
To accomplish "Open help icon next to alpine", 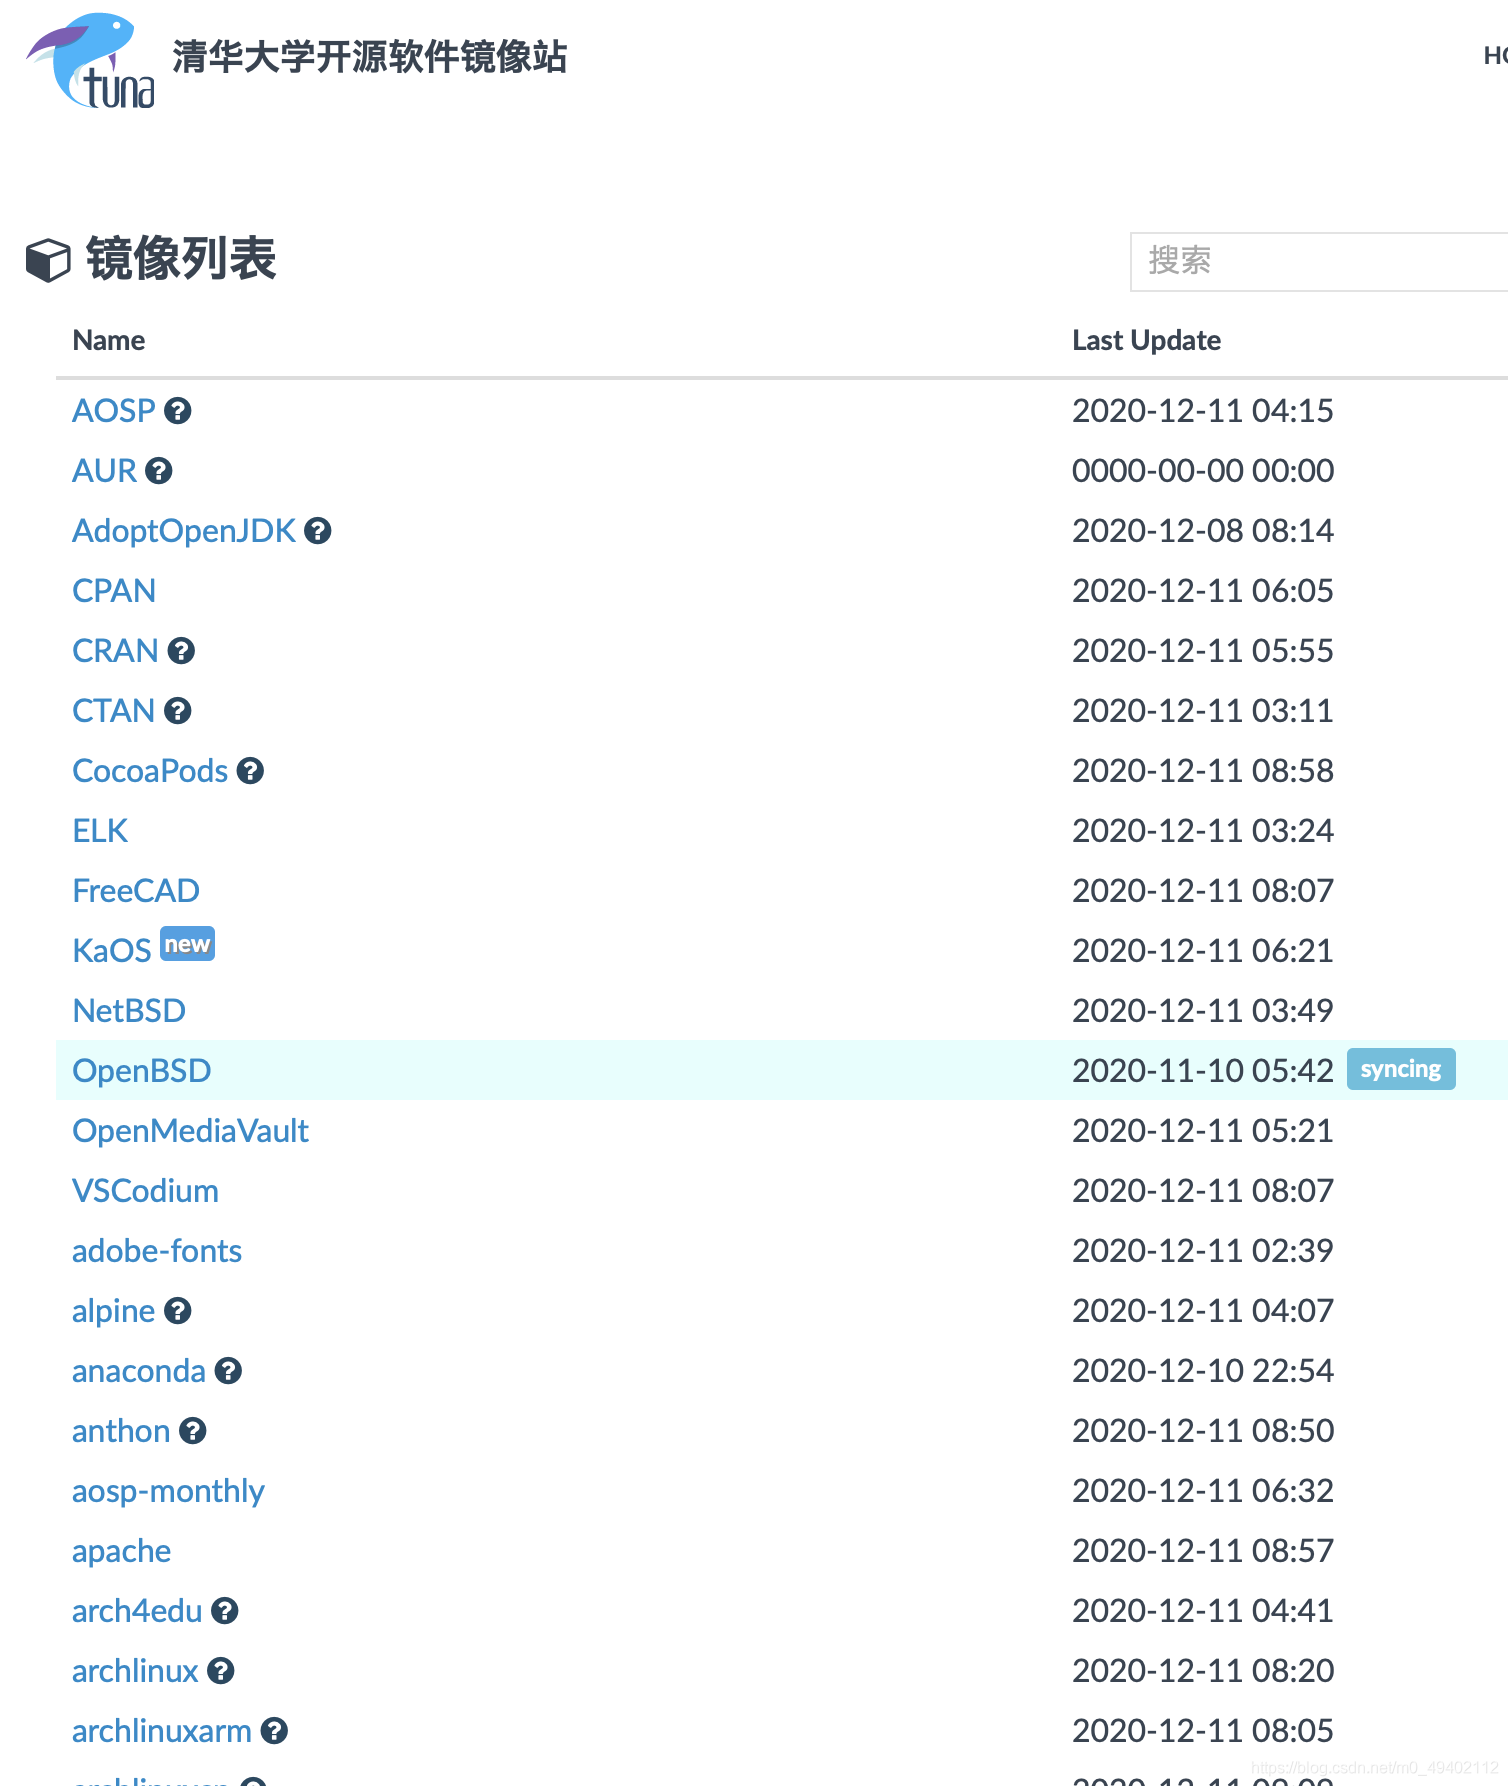I will (x=178, y=1311).
